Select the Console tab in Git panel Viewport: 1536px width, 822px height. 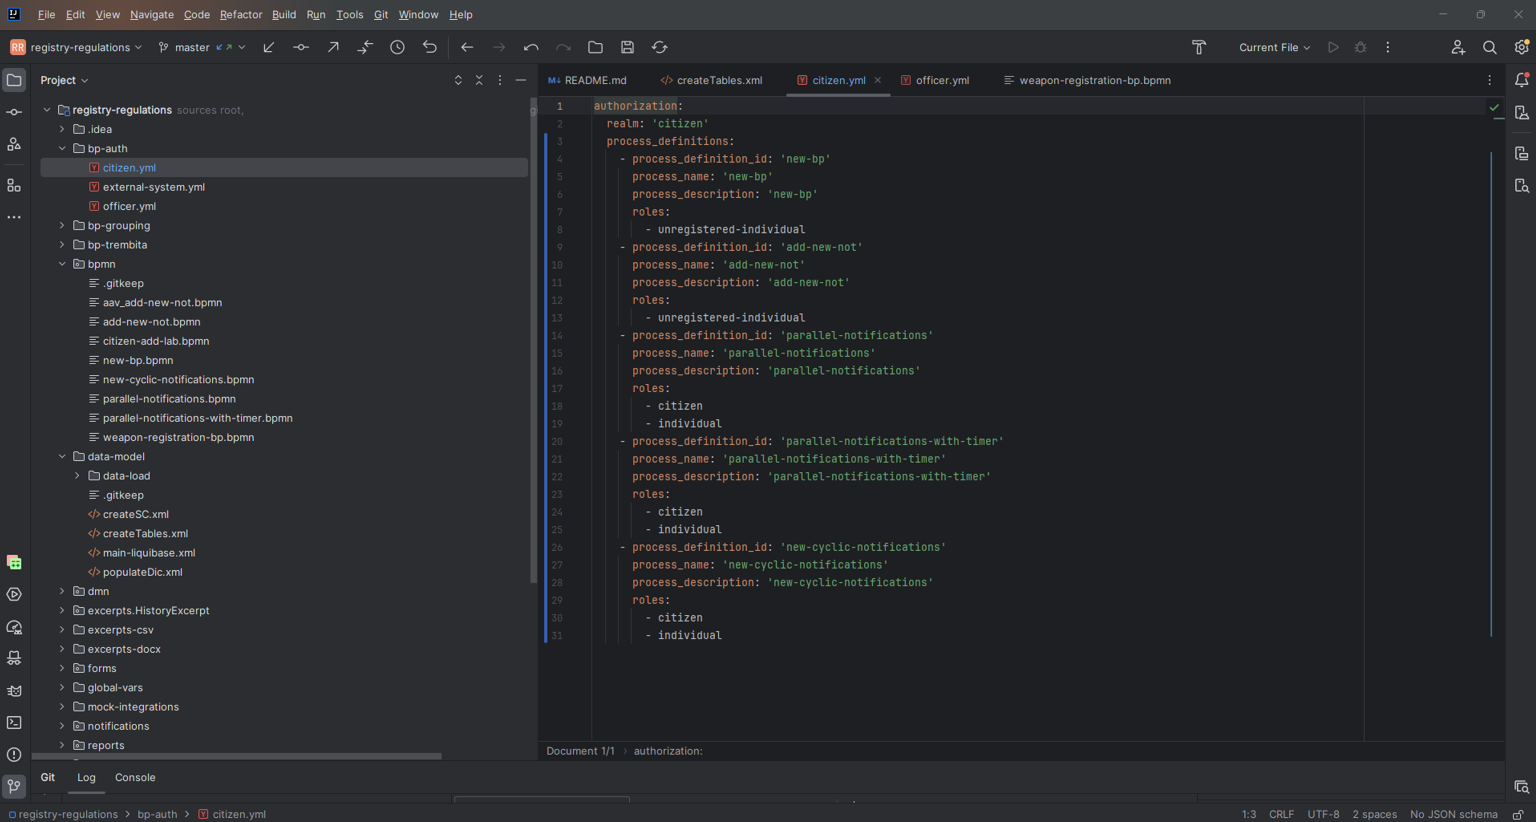pos(135,777)
